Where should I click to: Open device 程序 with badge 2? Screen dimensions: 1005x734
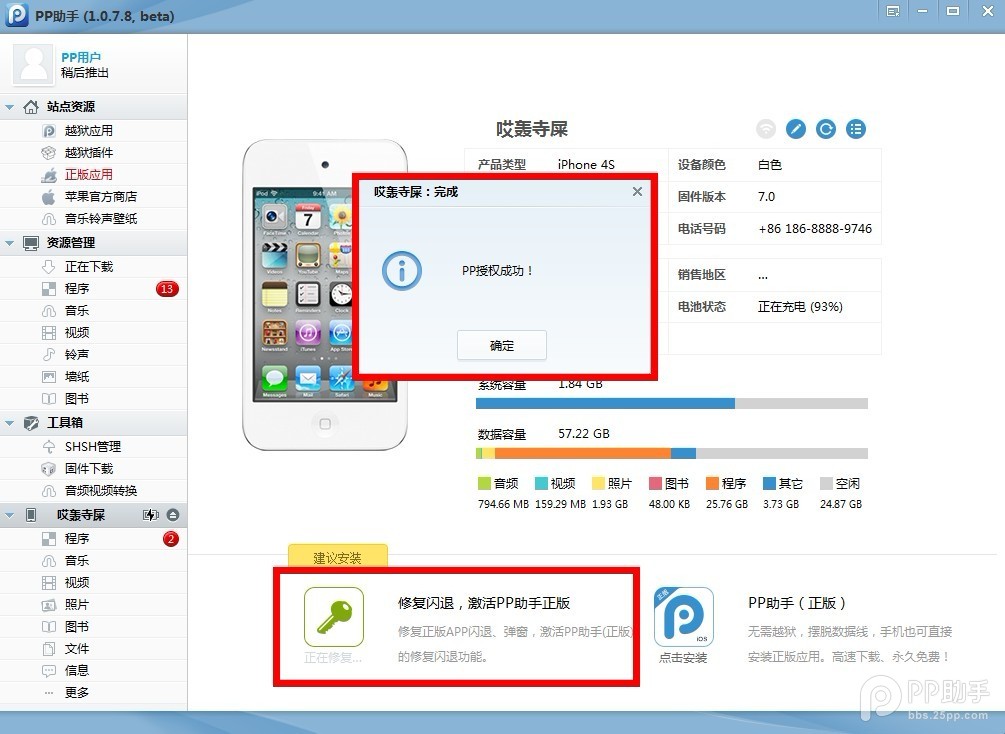click(x=76, y=538)
